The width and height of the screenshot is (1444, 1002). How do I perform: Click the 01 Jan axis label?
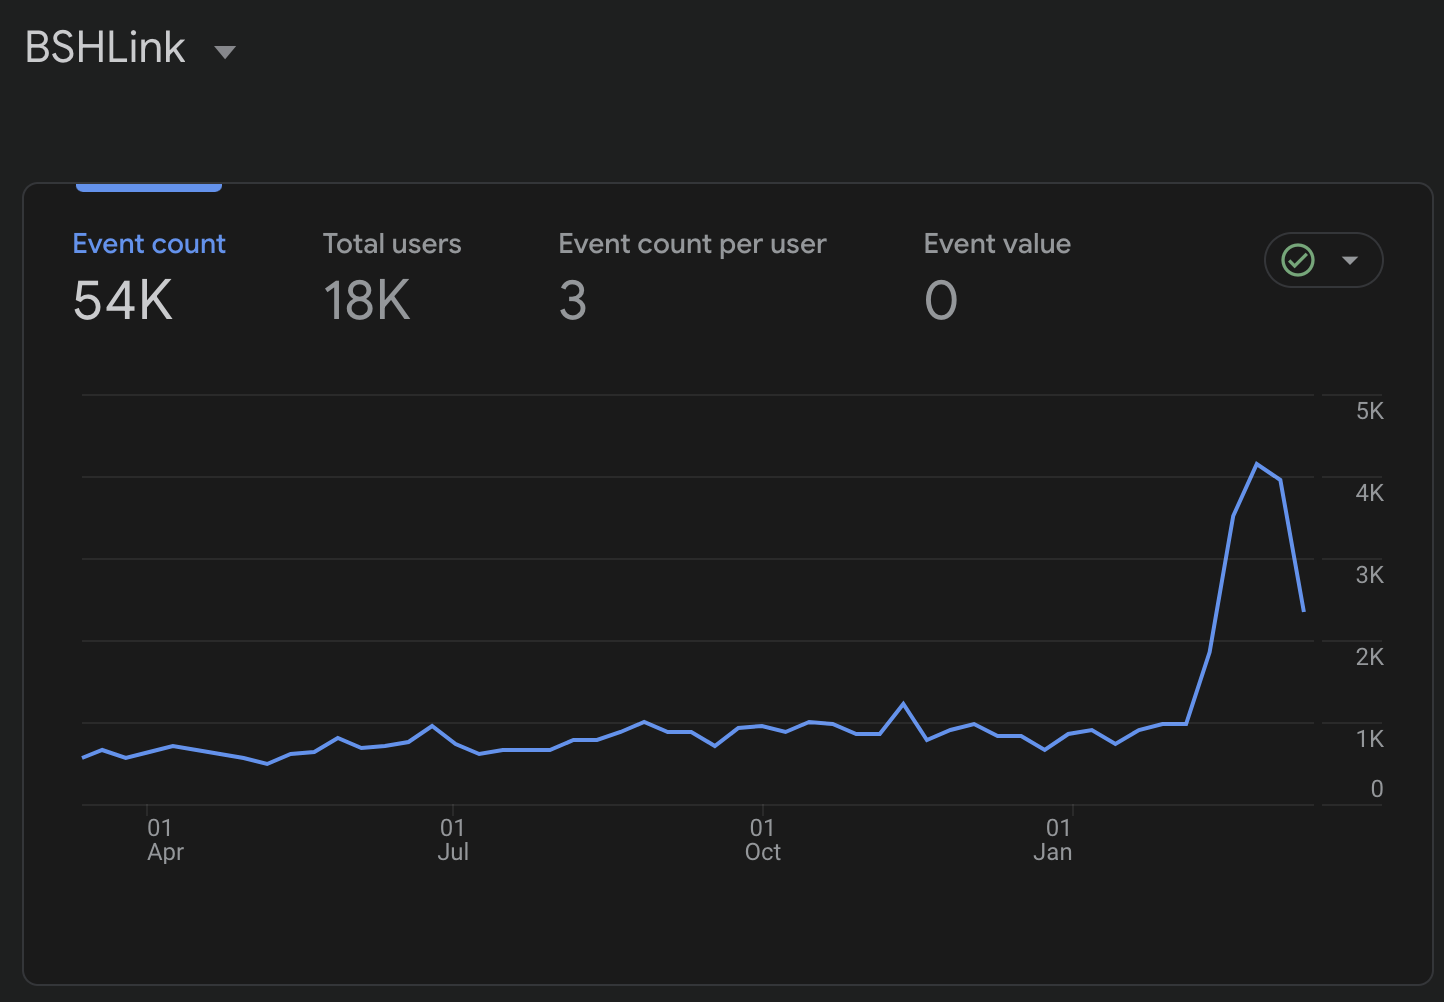click(x=1053, y=840)
